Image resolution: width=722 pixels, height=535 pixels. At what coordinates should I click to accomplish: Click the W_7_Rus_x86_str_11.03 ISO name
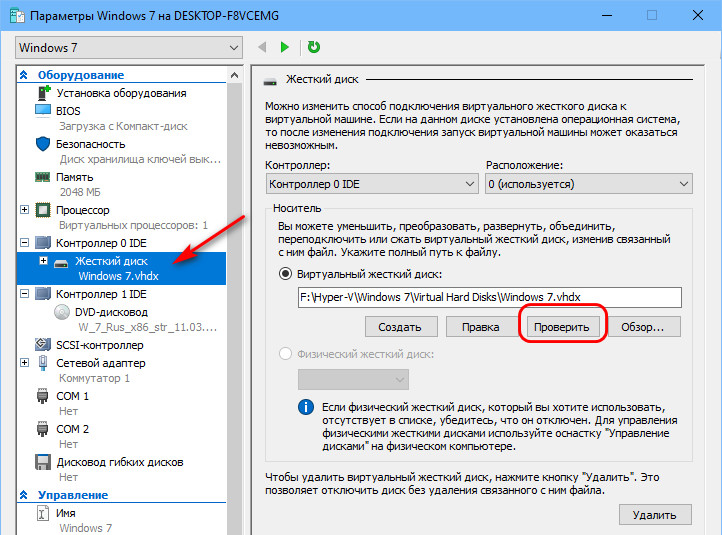(147, 327)
